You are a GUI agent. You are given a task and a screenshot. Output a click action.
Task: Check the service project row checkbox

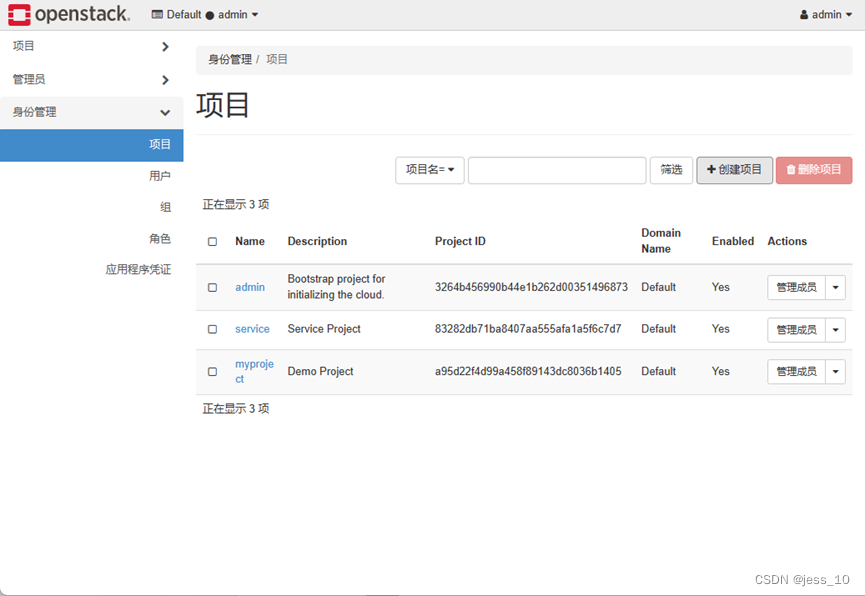[212, 329]
